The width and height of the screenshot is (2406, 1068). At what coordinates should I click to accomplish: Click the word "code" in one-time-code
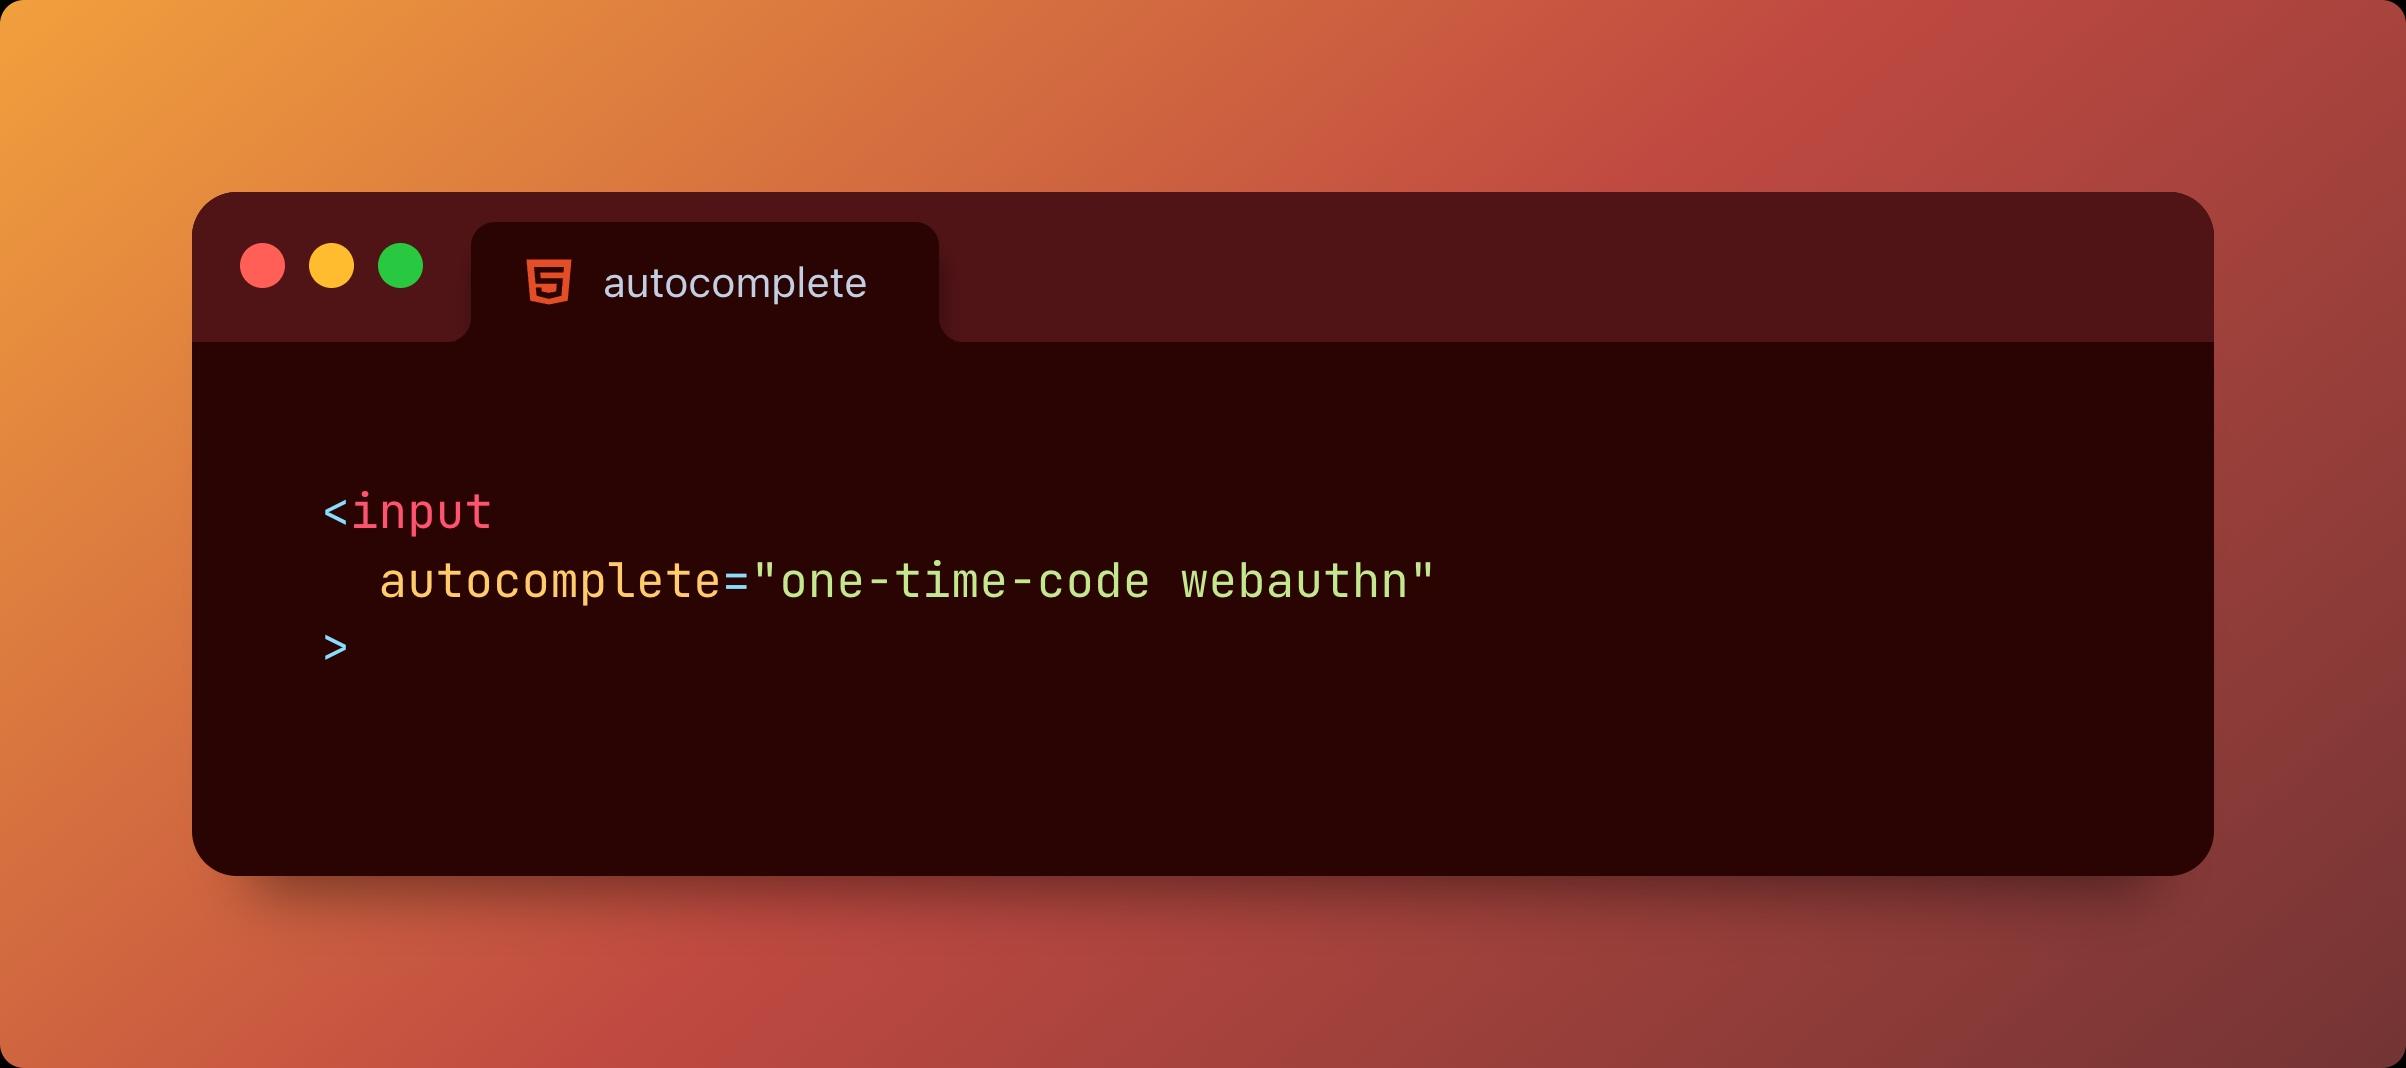click(x=1094, y=582)
